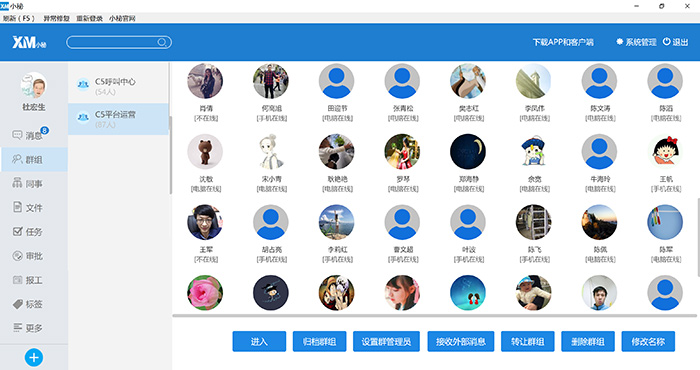Select member 牛海玲 avatar
This screenshot has width=700, height=370.
click(599, 152)
